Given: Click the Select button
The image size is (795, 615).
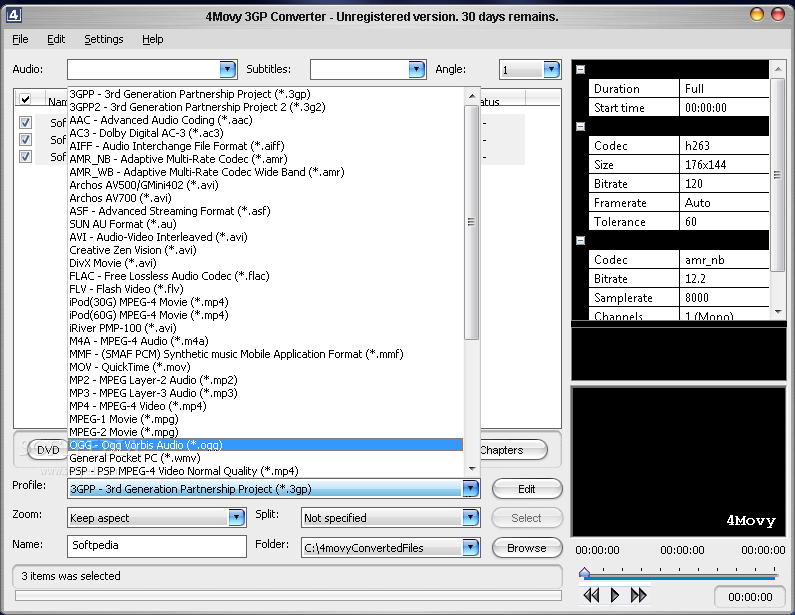Looking at the screenshot, I should click(527, 518).
